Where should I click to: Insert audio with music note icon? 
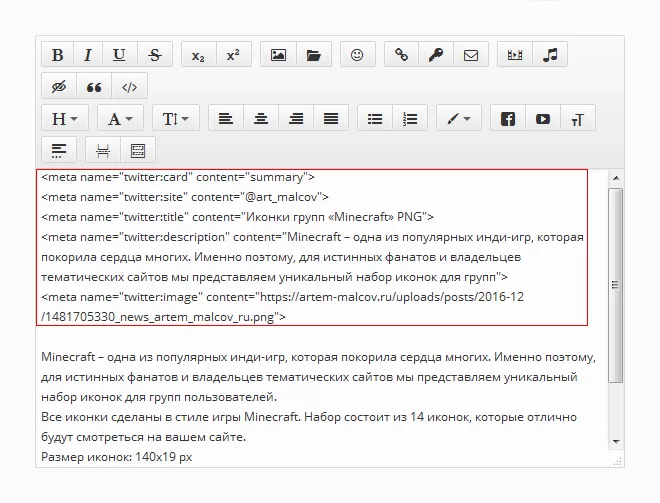point(550,55)
